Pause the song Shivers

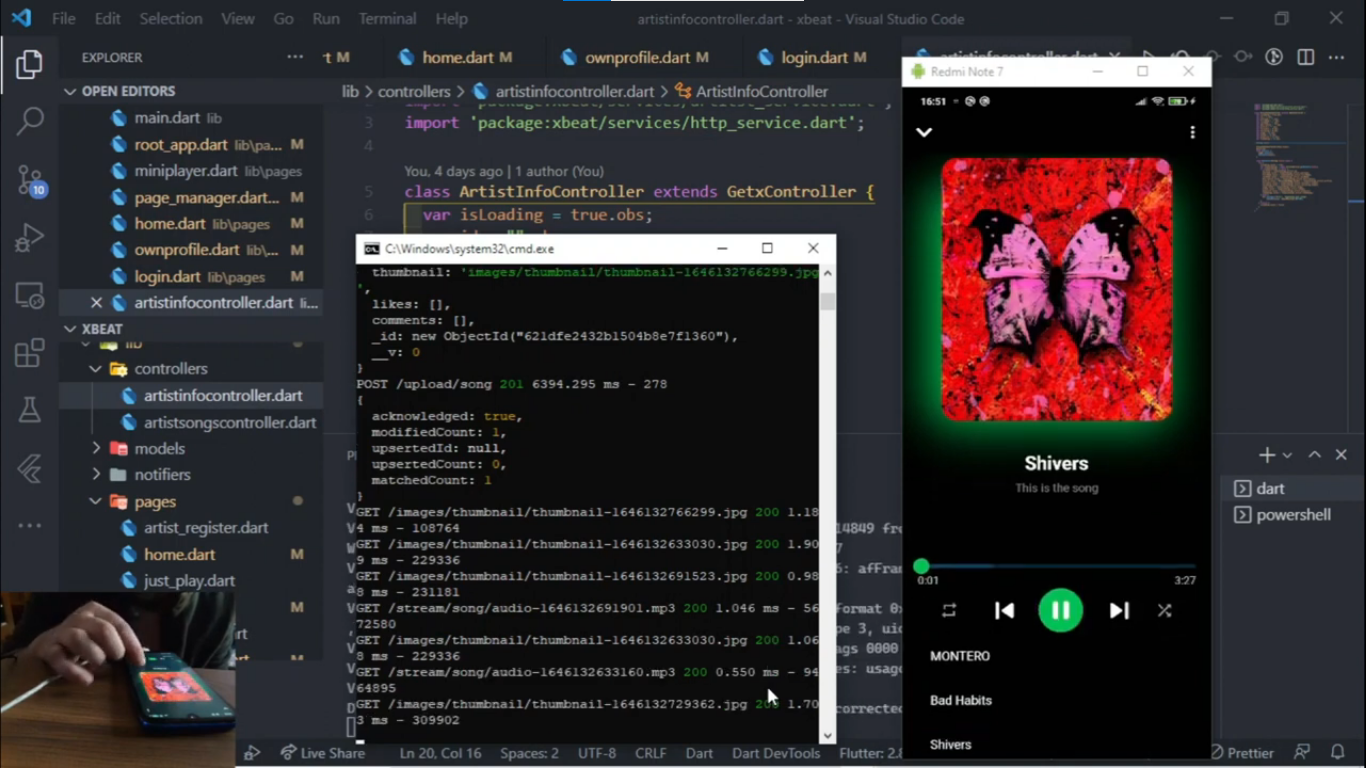(x=1061, y=610)
